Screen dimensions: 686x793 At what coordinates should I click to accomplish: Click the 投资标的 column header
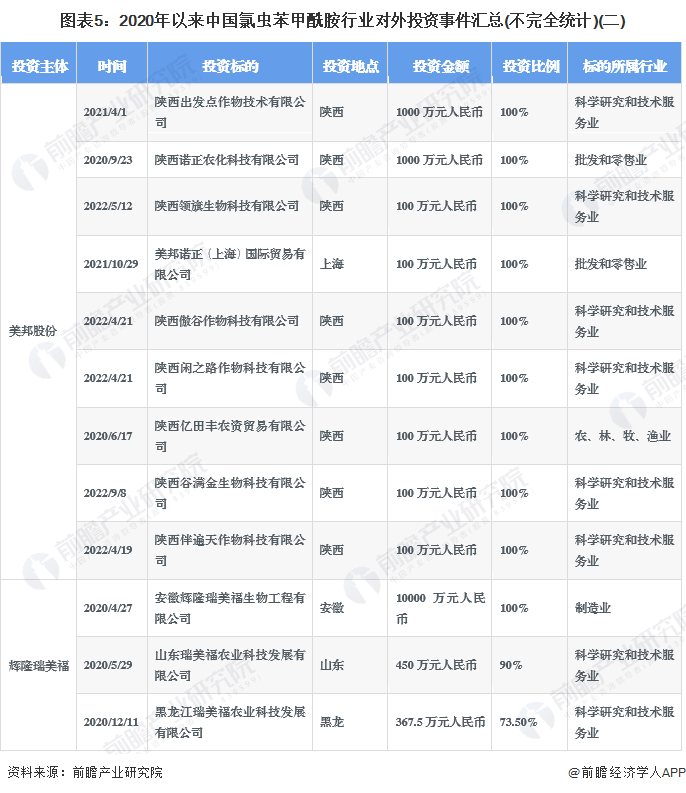pyautogui.click(x=230, y=63)
